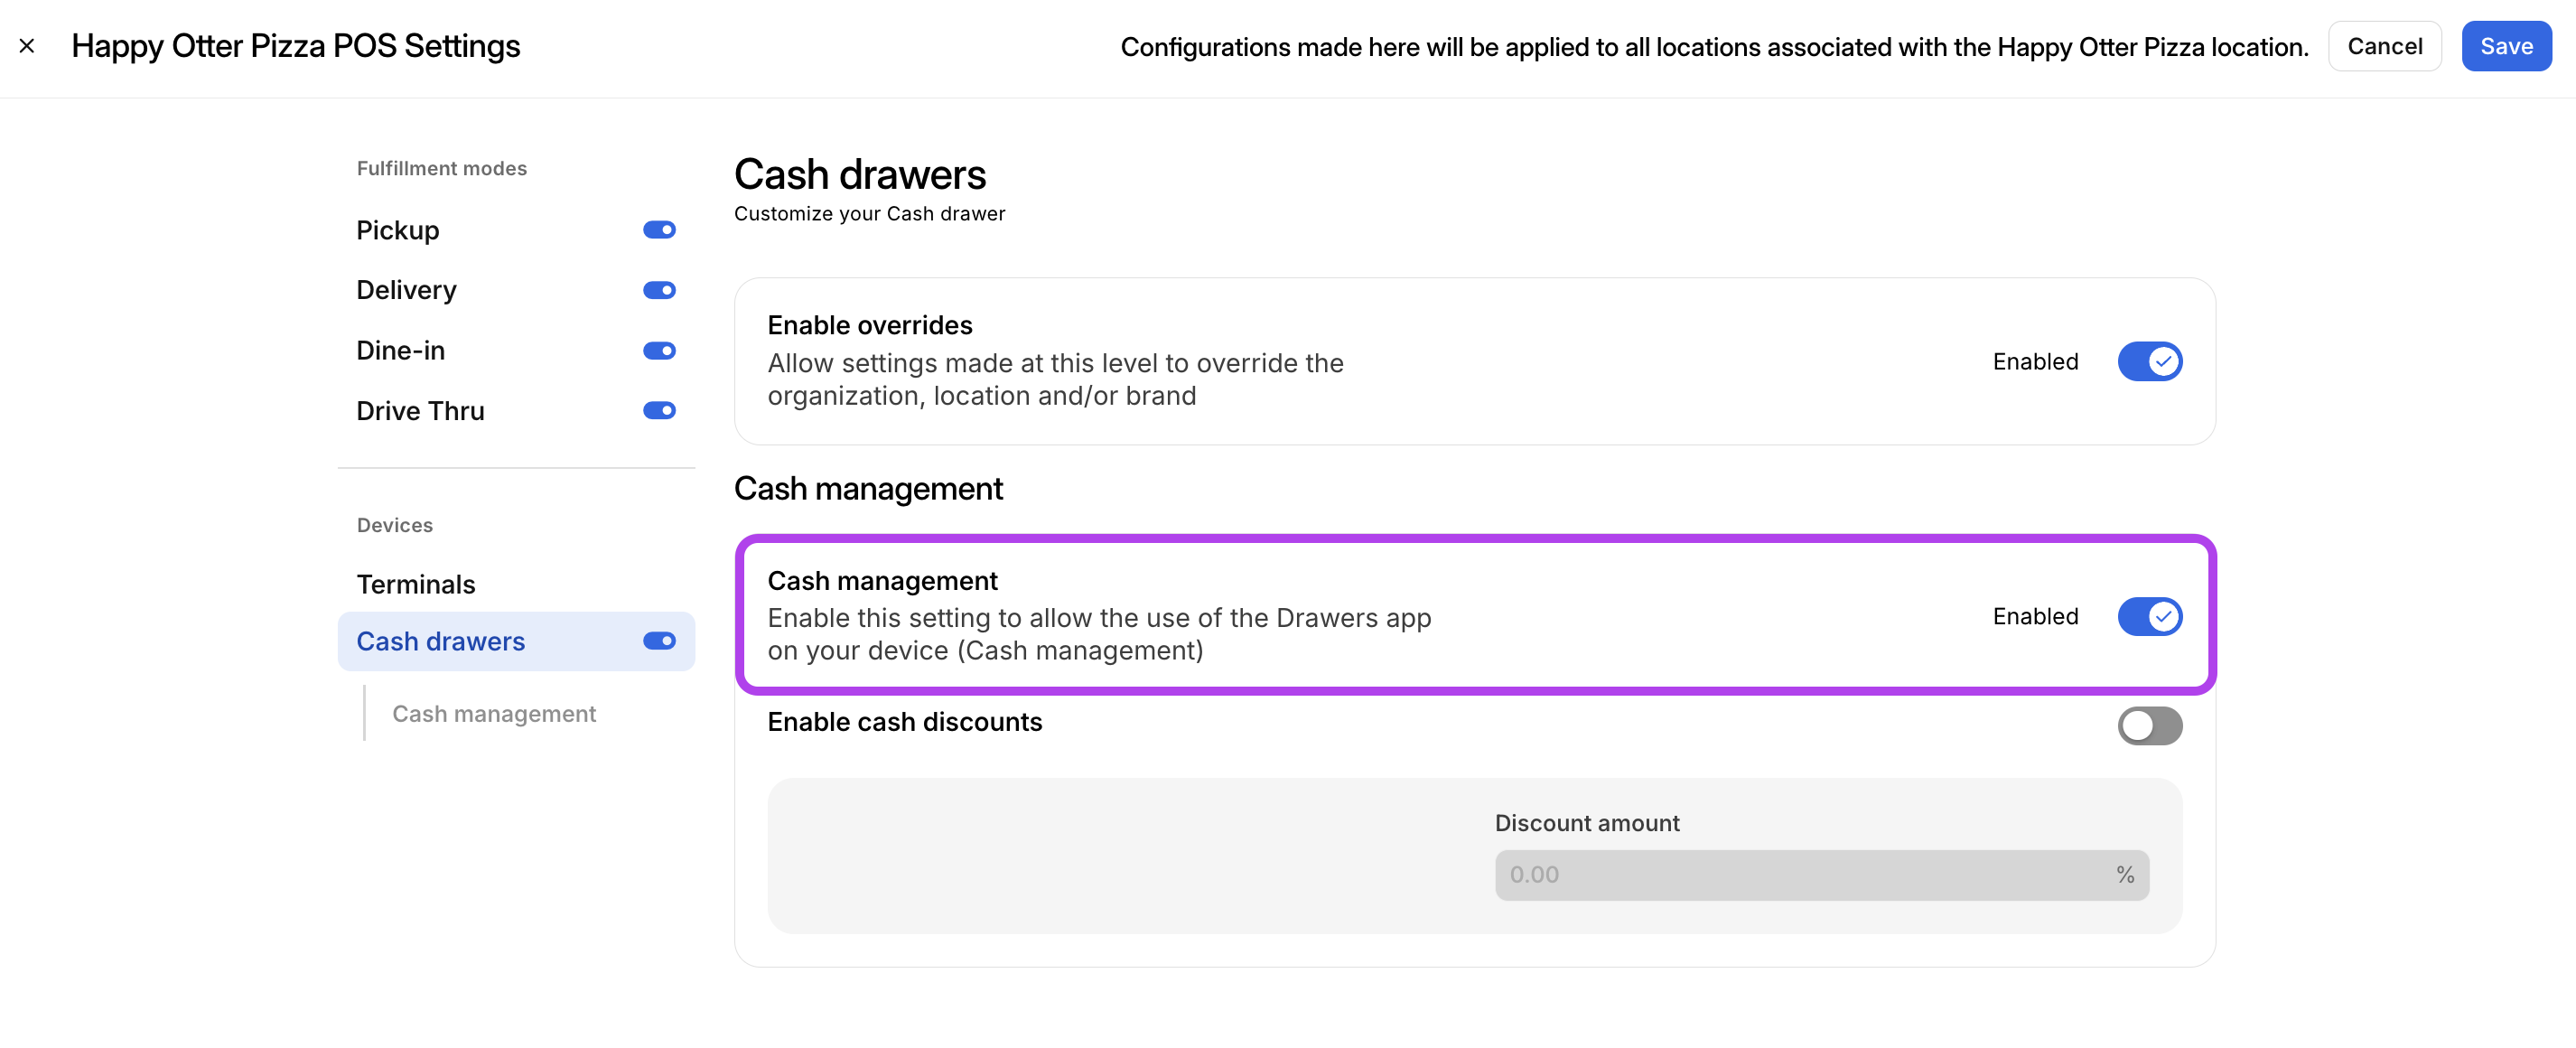
Task: Open the Dine-in settings in sidebar
Action: [x=400, y=350]
